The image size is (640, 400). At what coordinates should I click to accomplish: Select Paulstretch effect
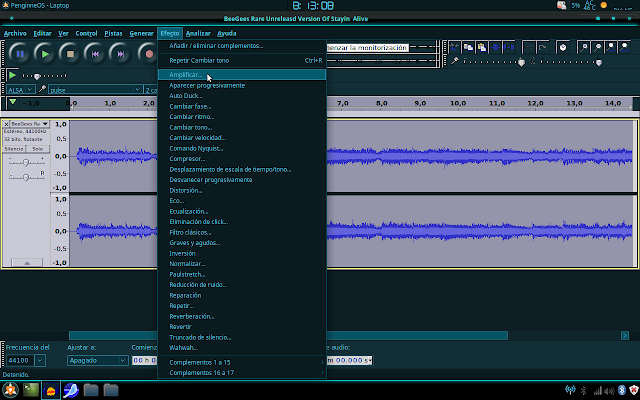click(242, 274)
